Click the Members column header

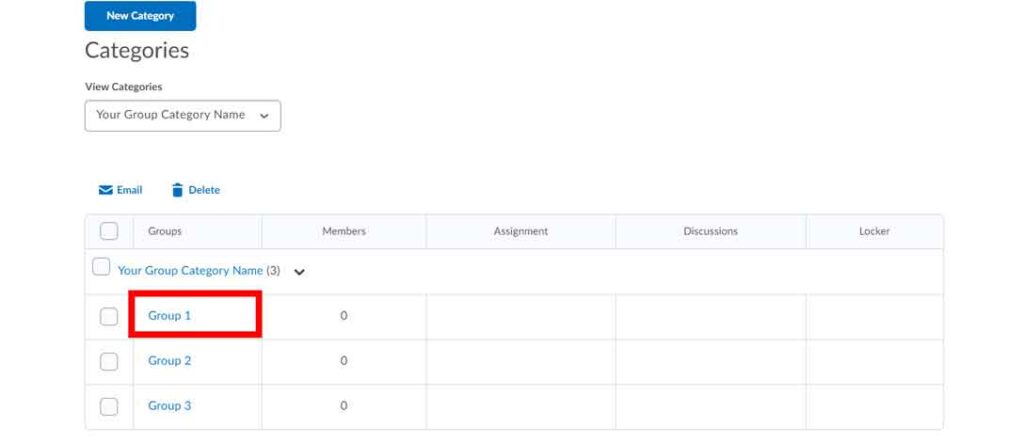(343, 231)
